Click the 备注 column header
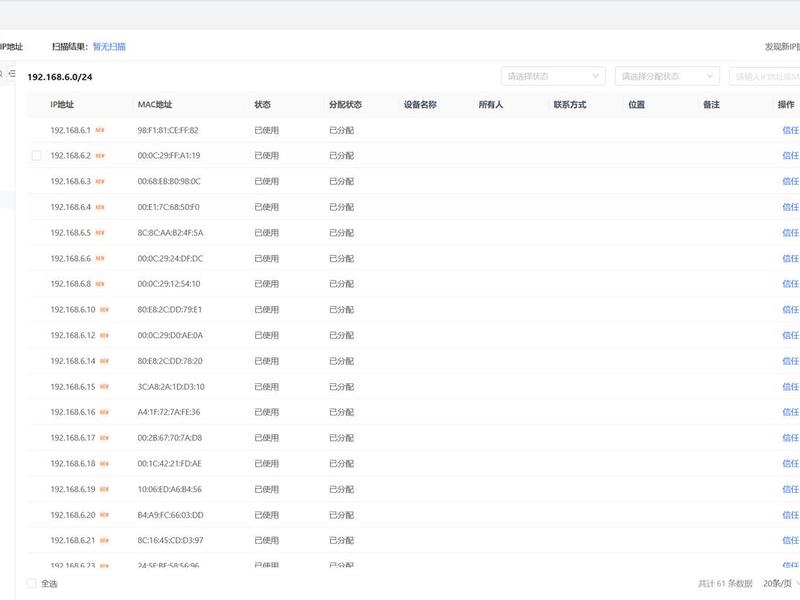Image resolution: width=800 pixels, height=600 pixels. [x=711, y=104]
